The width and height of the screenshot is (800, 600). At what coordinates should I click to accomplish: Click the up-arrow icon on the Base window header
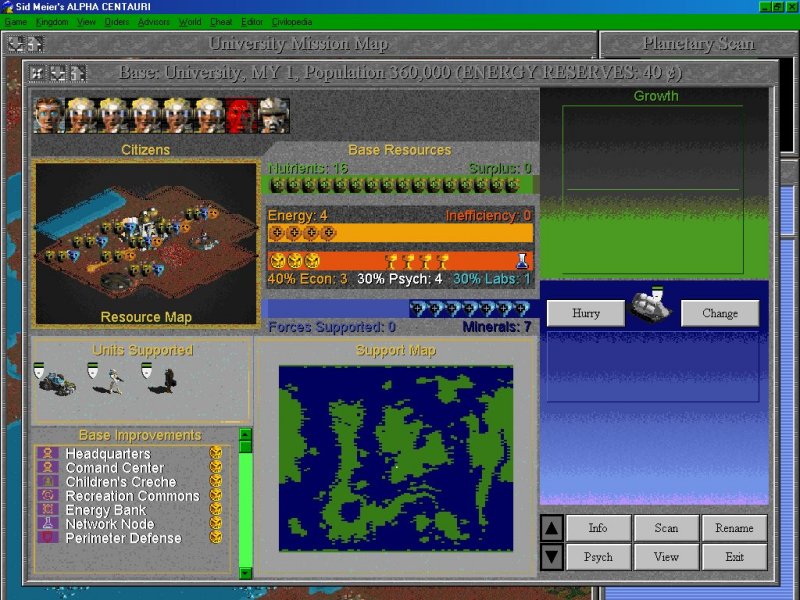(x=78, y=73)
